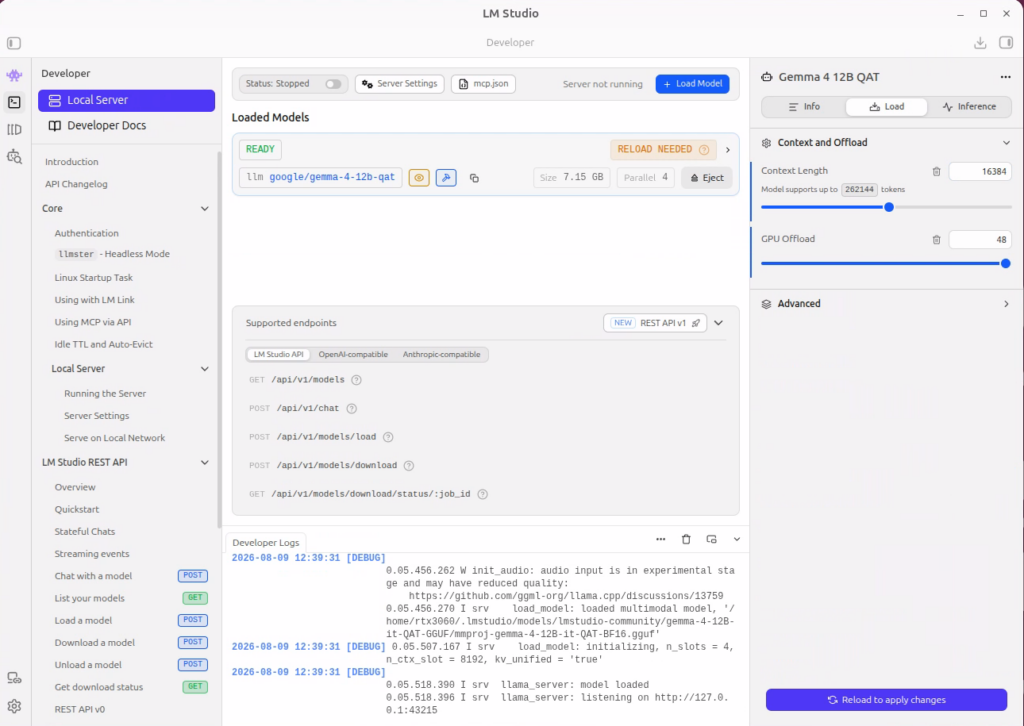Reset Context Length with trash icon

(936, 172)
